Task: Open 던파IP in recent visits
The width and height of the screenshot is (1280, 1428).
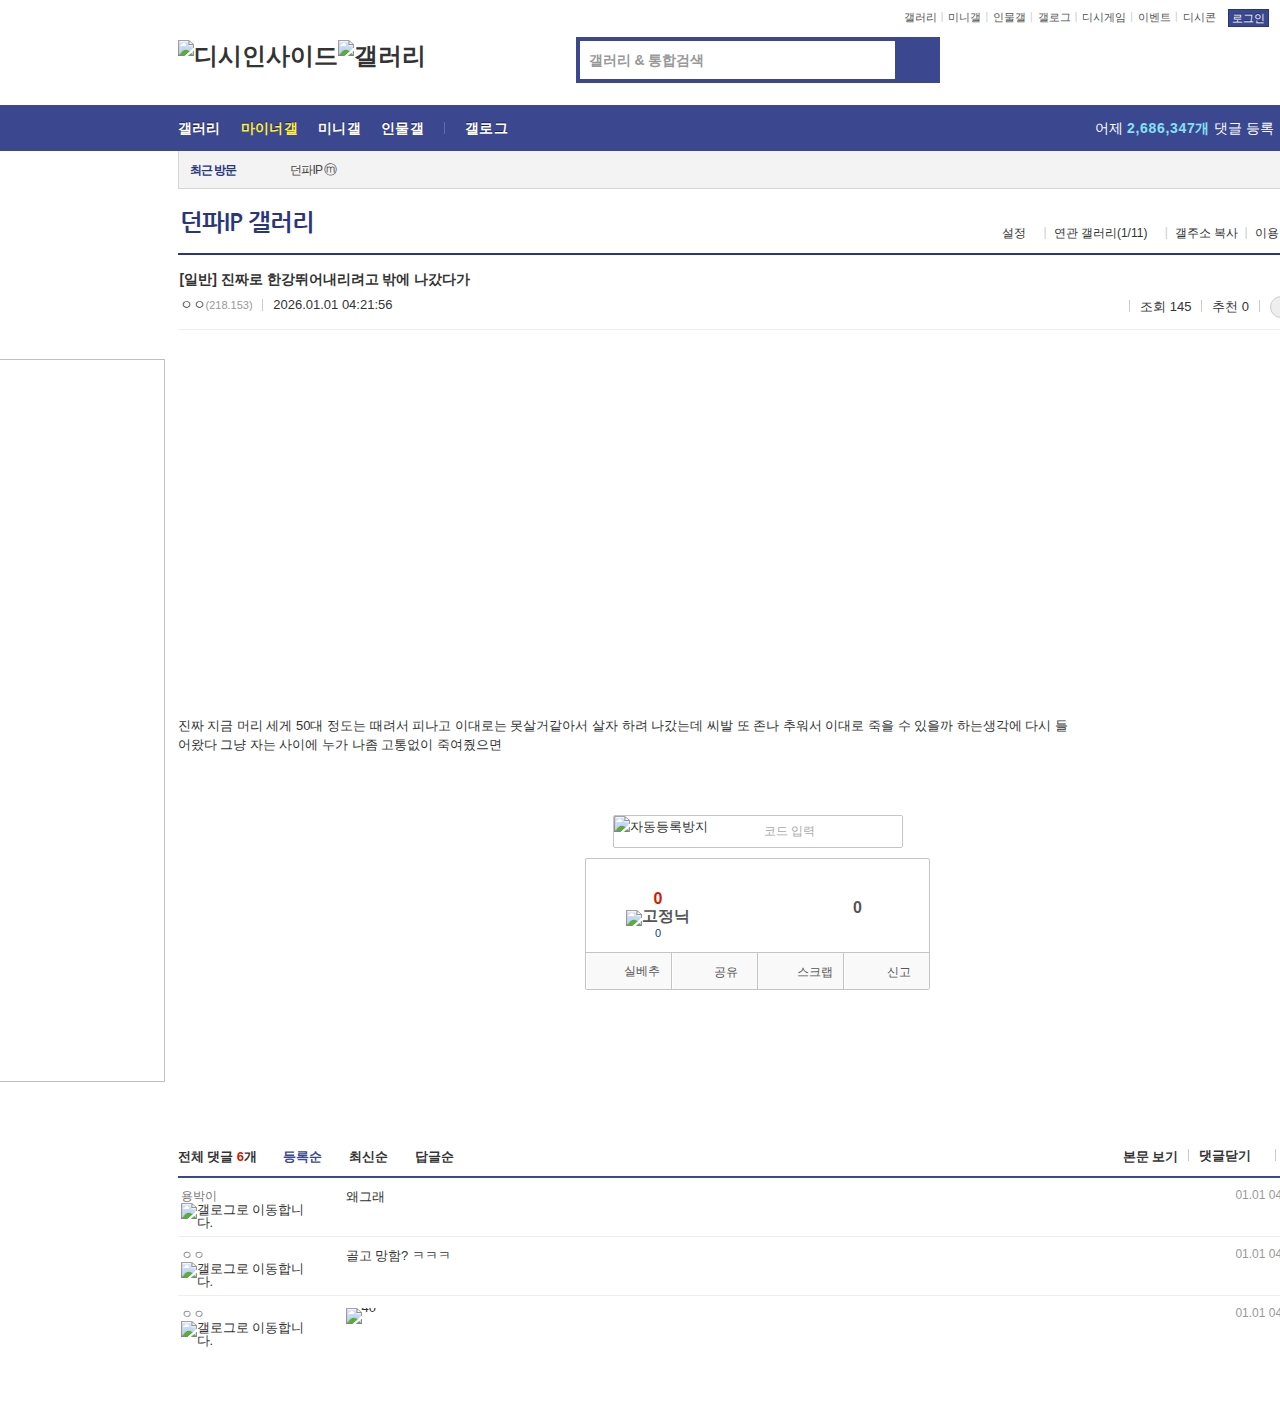Action: (313, 170)
